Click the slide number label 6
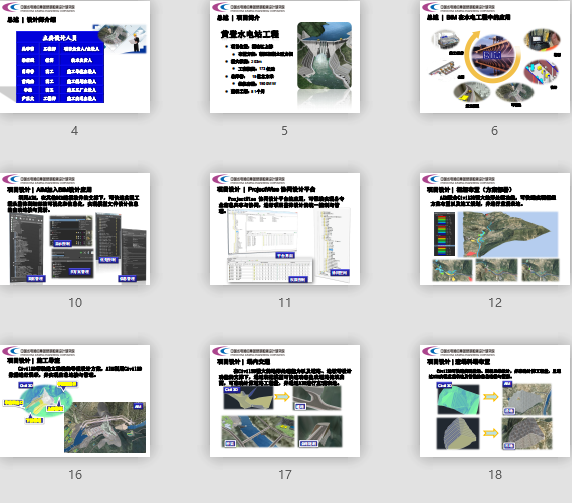Viewport: 572px width, 503px height. click(494, 131)
